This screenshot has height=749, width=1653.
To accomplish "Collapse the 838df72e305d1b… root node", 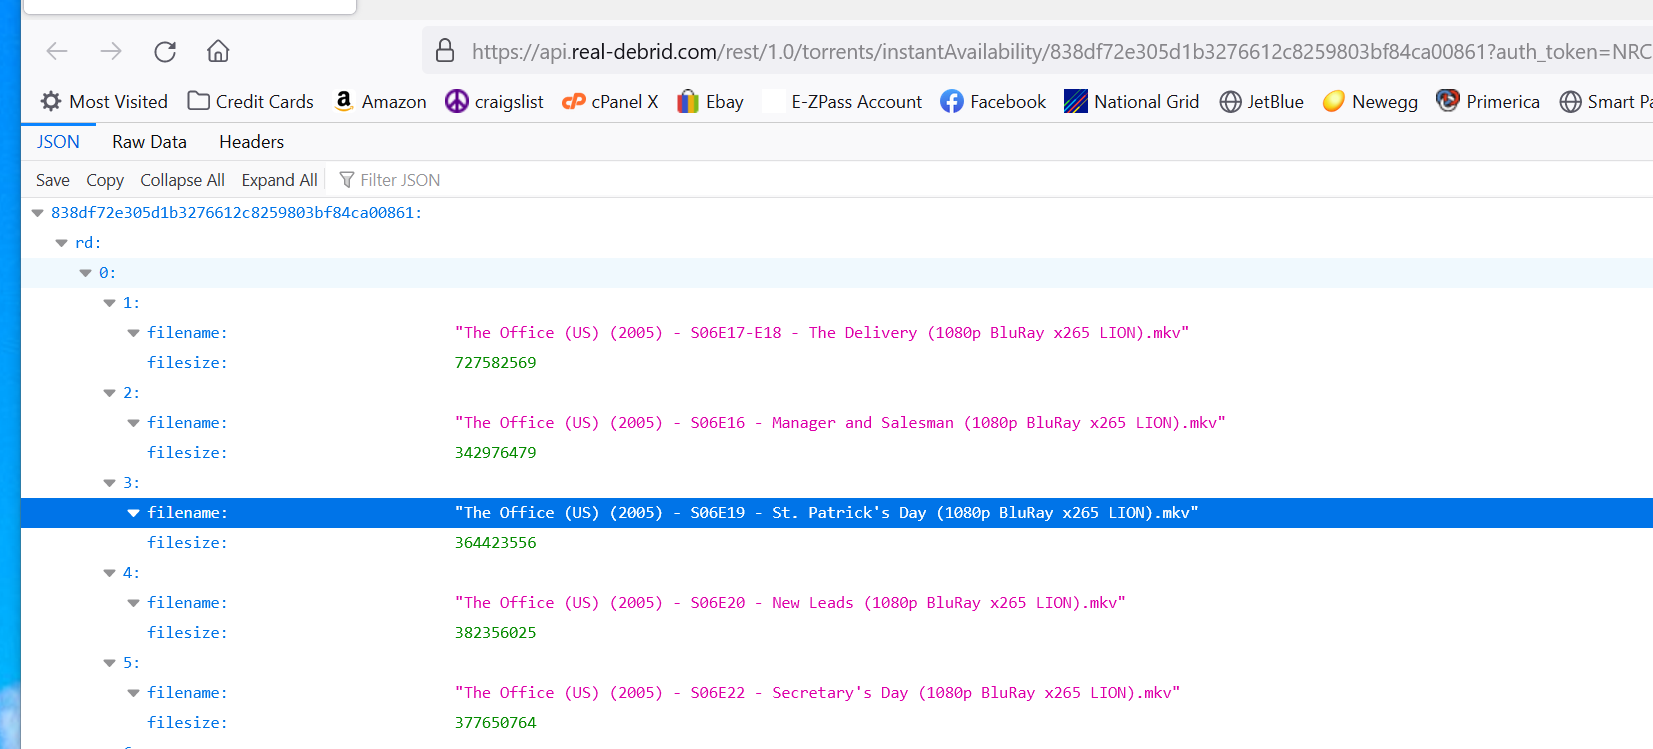I will click(38, 213).
